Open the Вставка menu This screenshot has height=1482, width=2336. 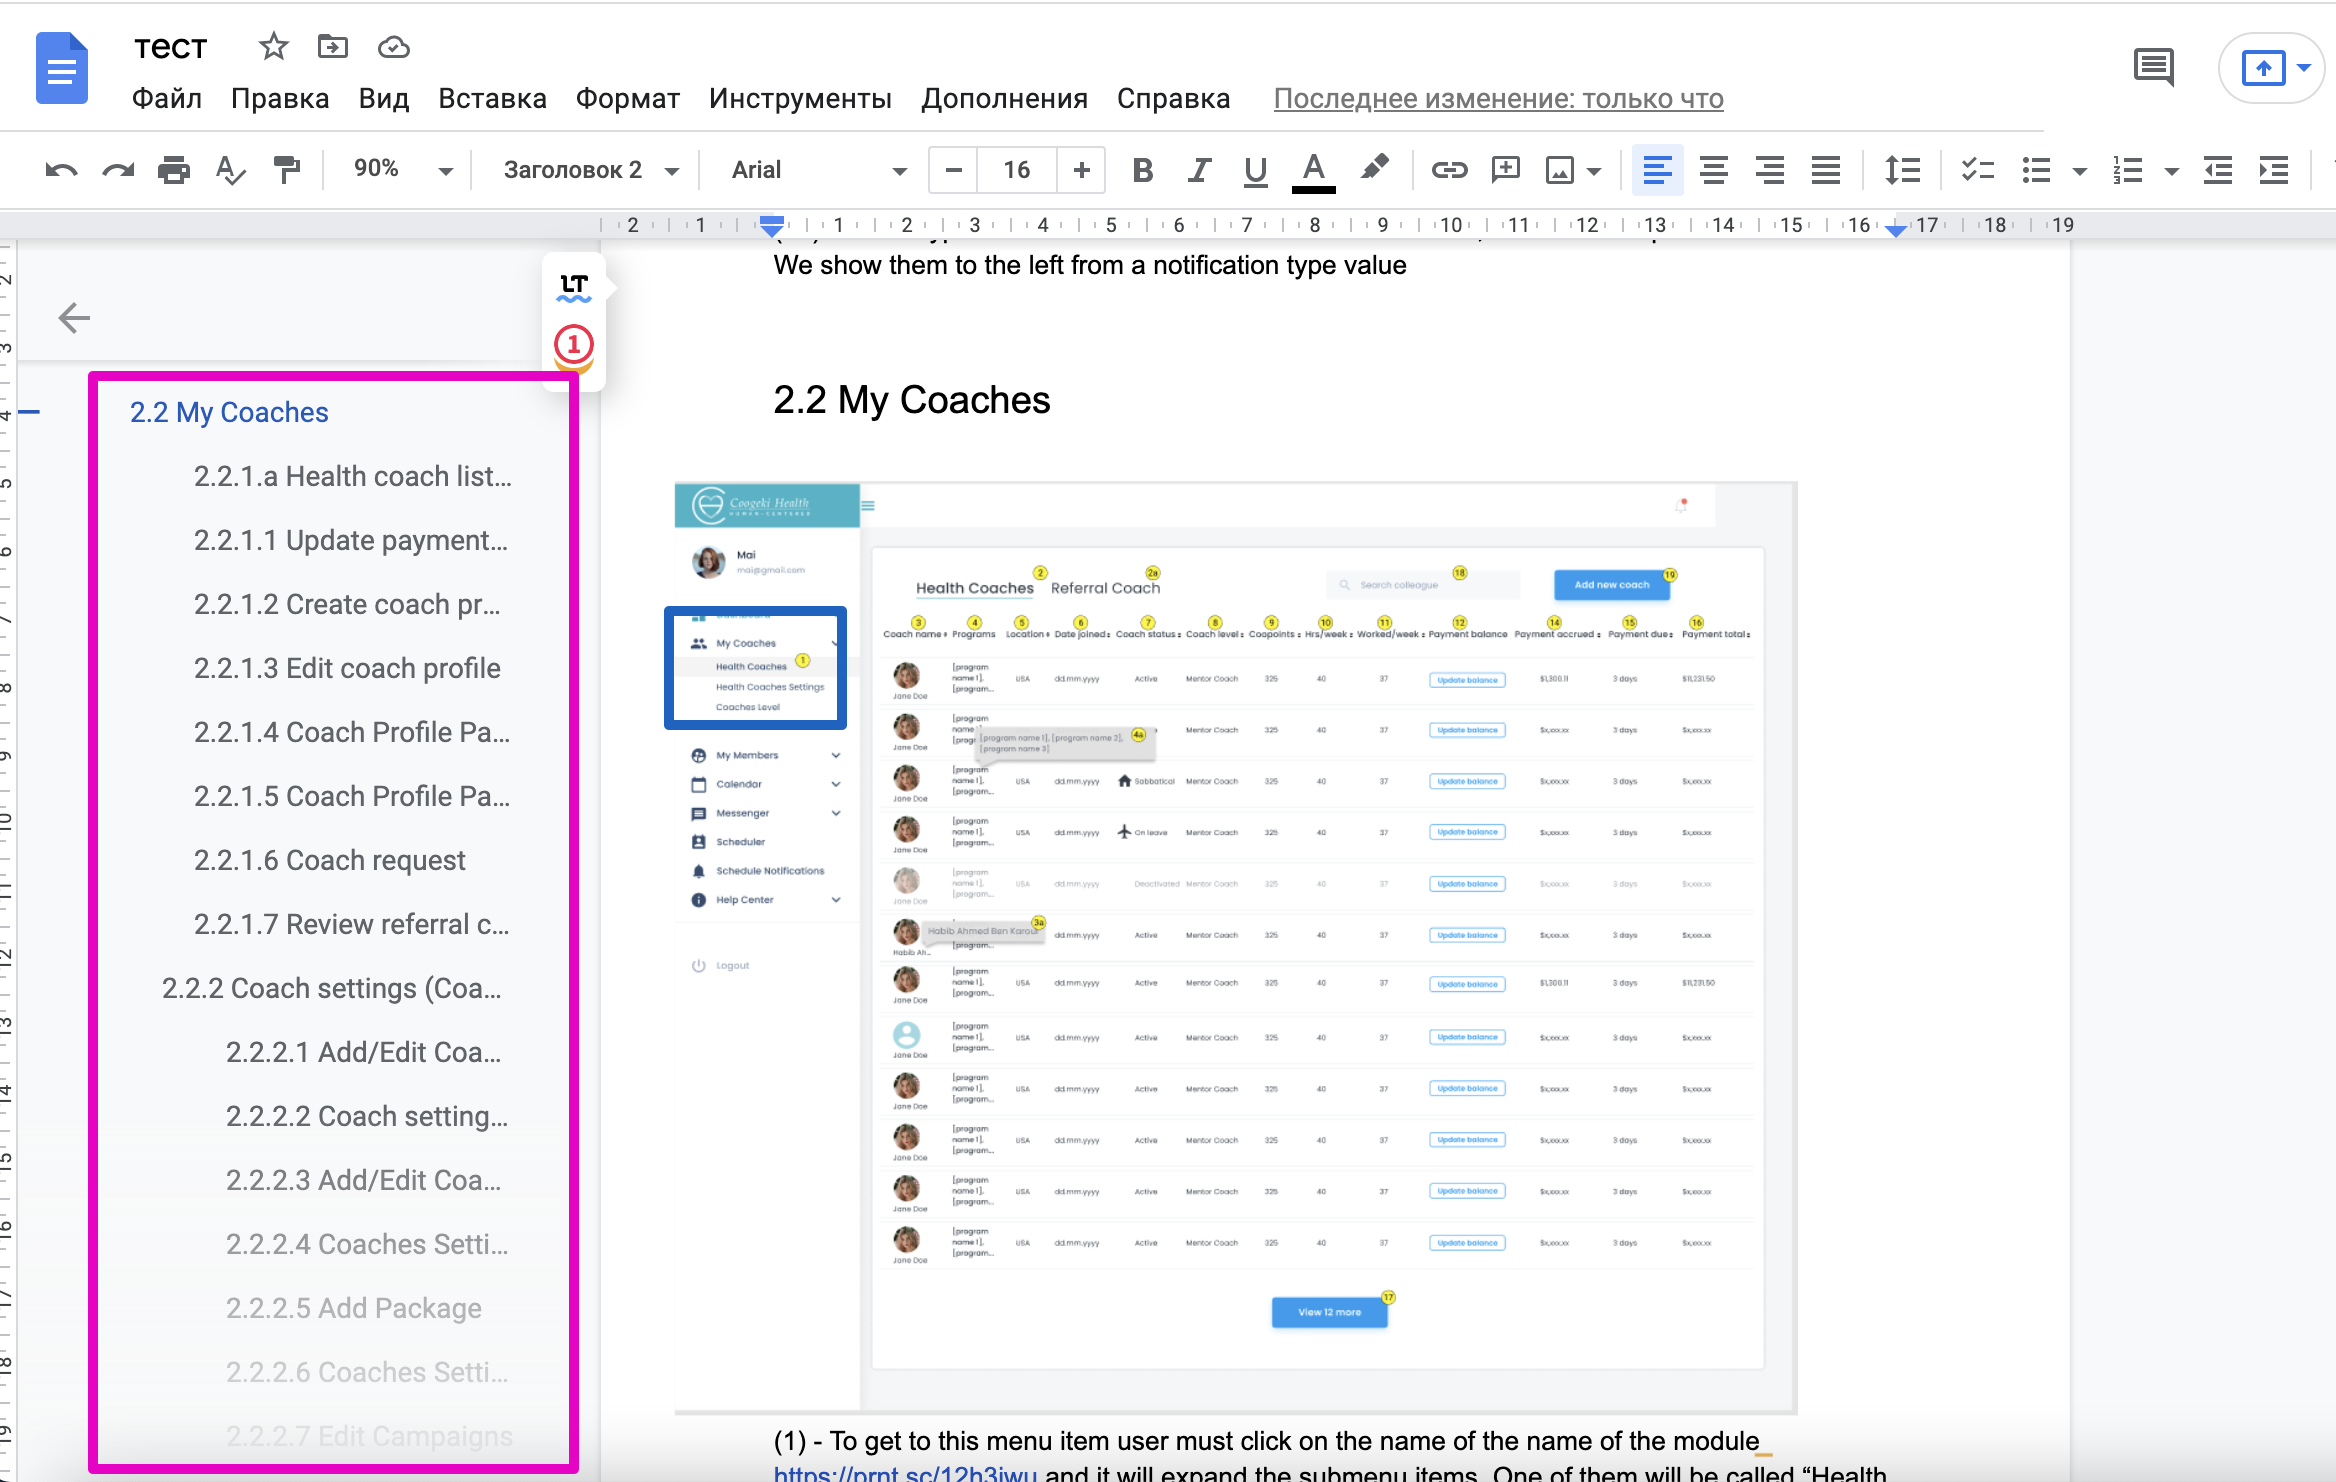(x=493, y=99)
